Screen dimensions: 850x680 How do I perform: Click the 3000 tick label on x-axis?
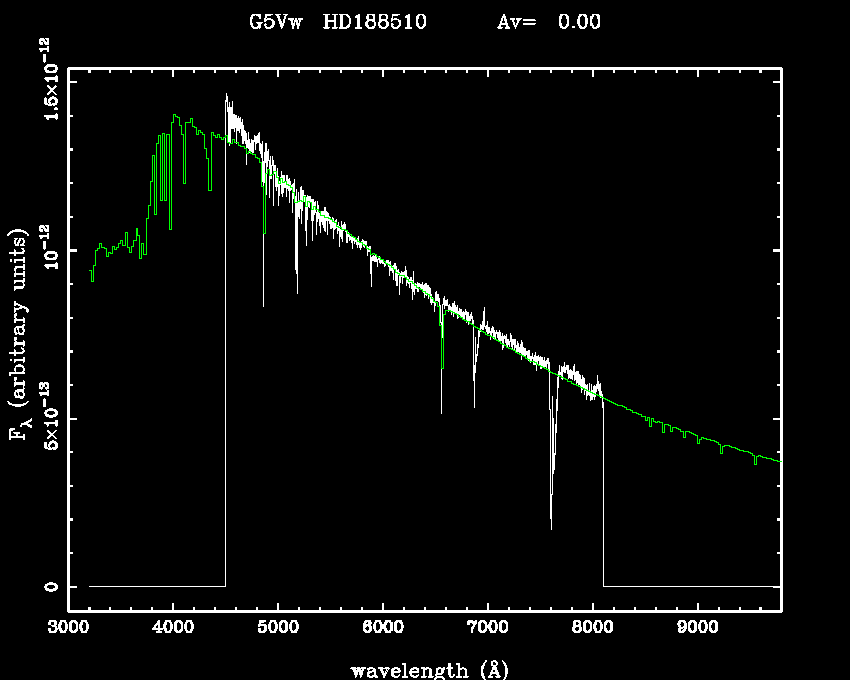tap(68, 628)
